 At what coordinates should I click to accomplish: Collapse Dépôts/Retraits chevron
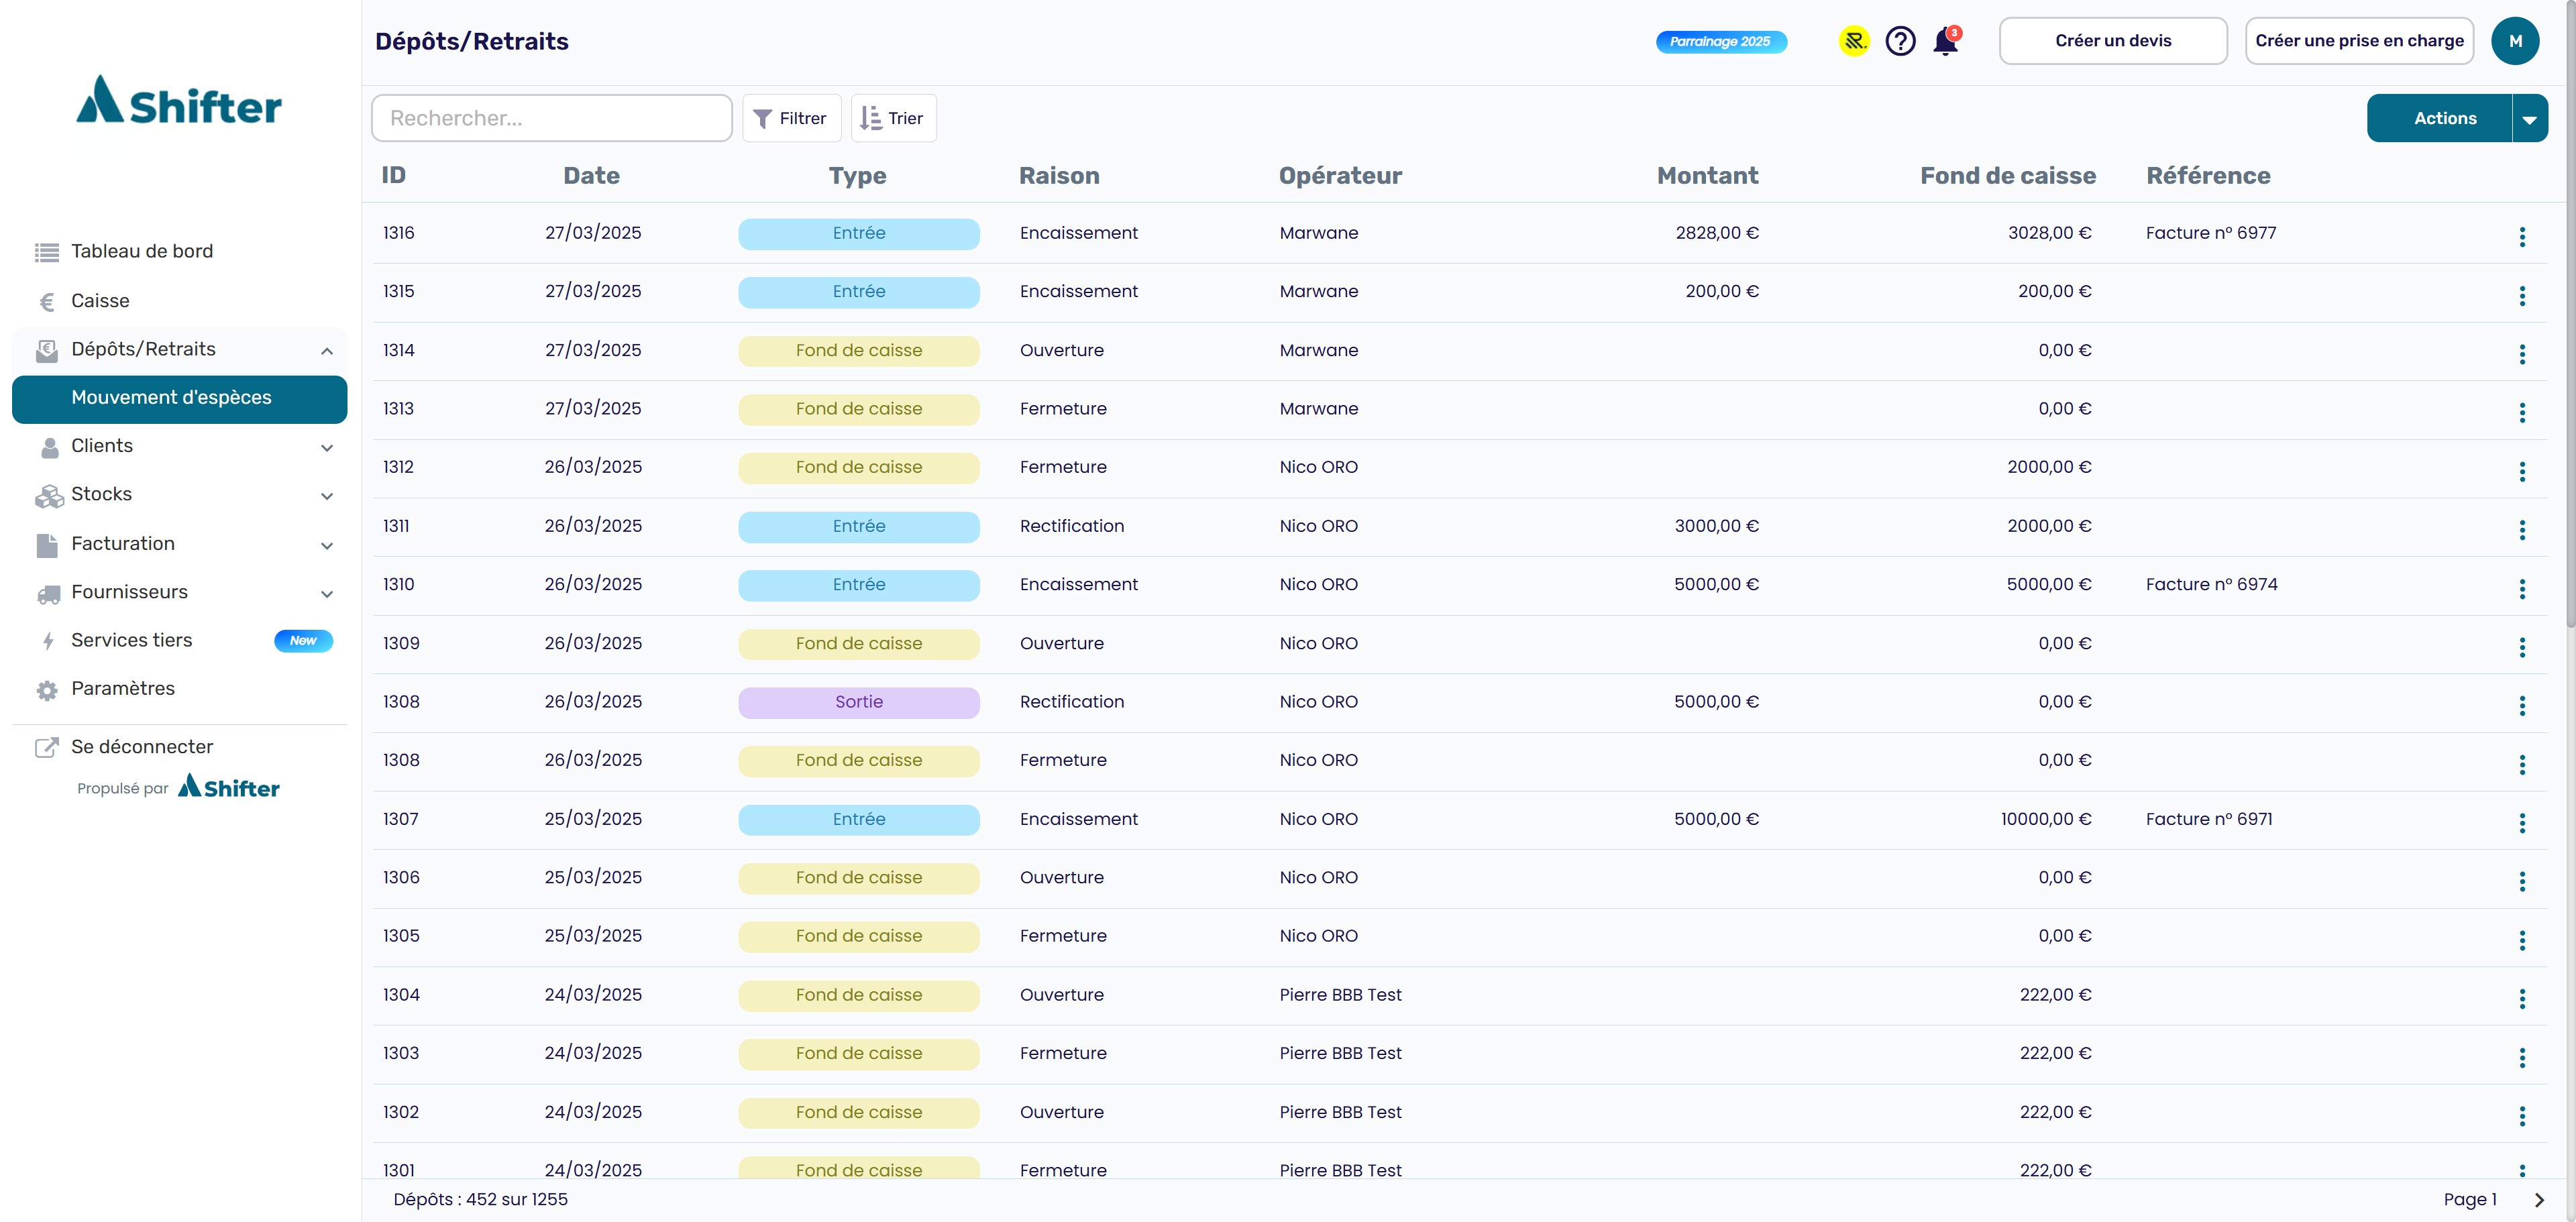[x=327, y=351]
